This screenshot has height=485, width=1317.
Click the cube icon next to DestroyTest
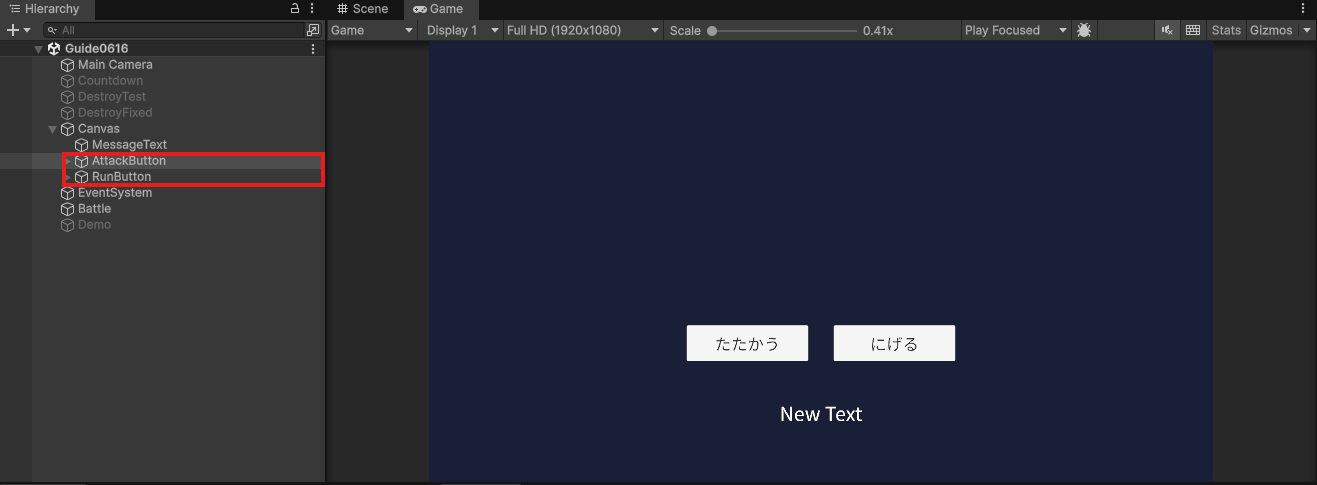pos(68,97)
